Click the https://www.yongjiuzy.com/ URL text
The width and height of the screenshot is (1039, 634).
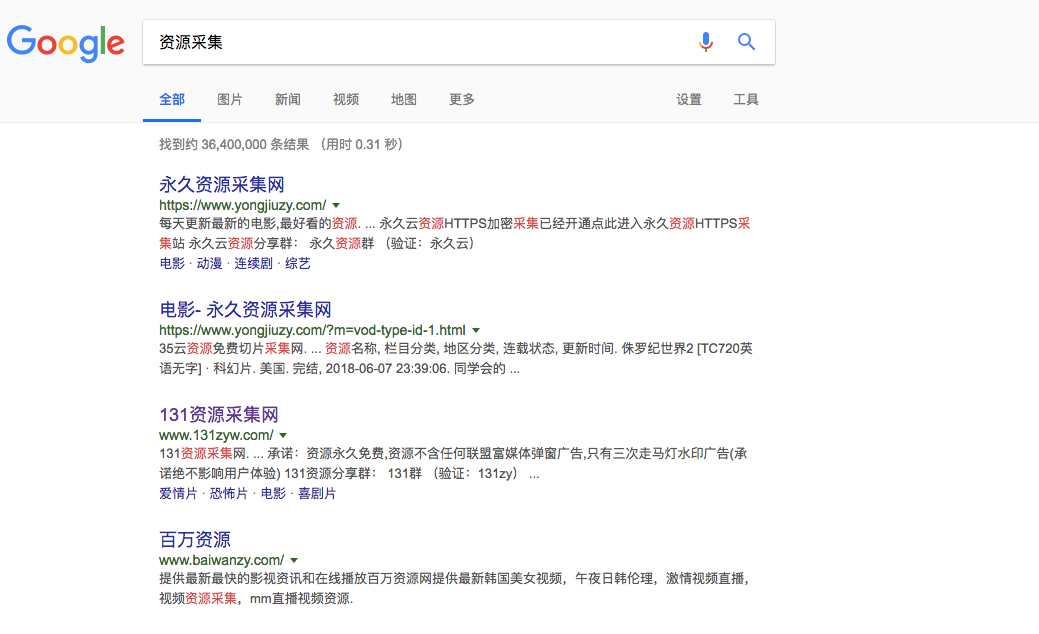(243, 205)
